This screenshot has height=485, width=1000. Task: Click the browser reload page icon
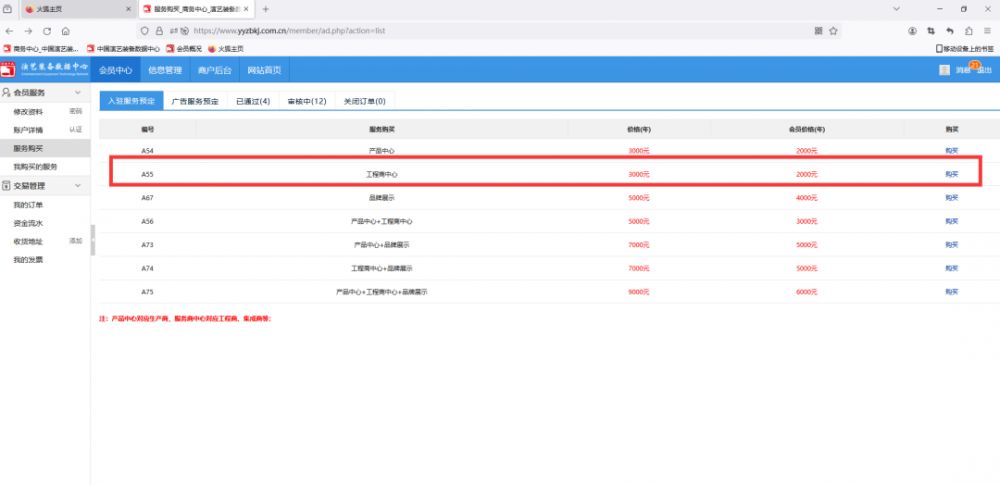(x=47, y=31)
